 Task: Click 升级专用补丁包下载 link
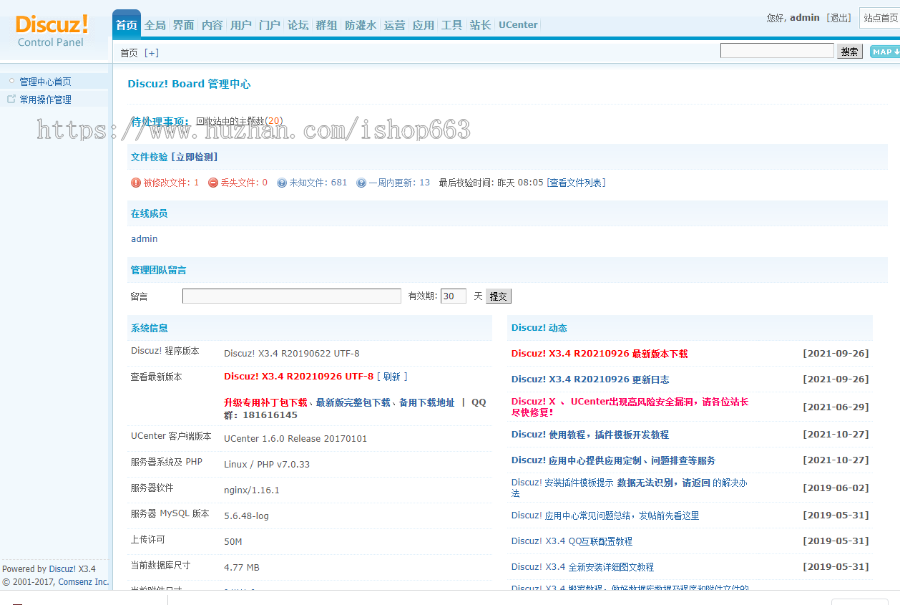[x=265, y=402]
